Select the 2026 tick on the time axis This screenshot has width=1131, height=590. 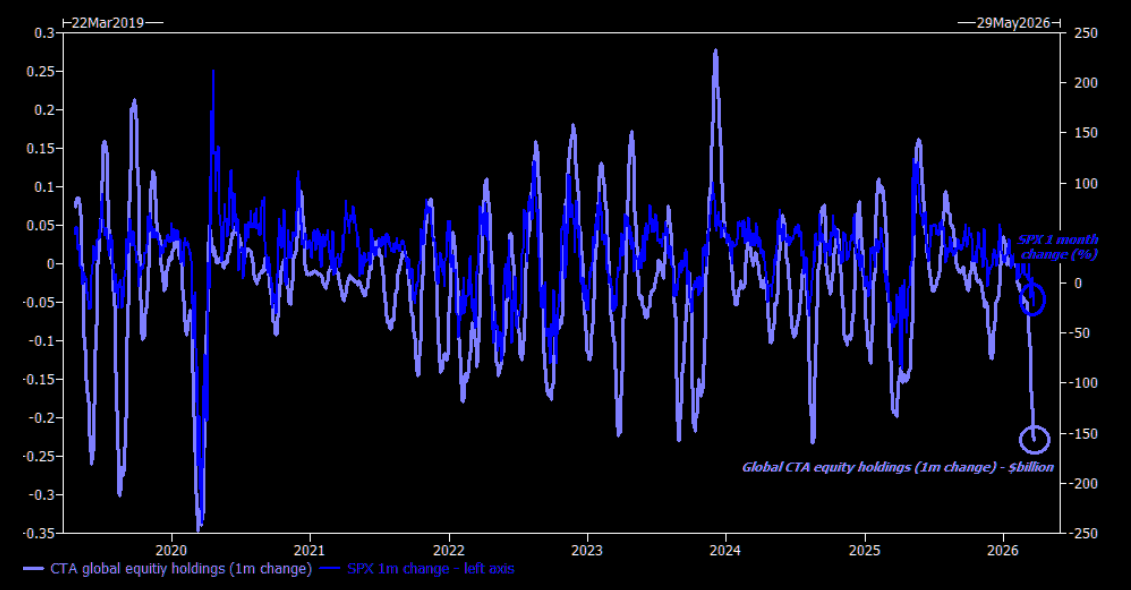coord(1003,549)
